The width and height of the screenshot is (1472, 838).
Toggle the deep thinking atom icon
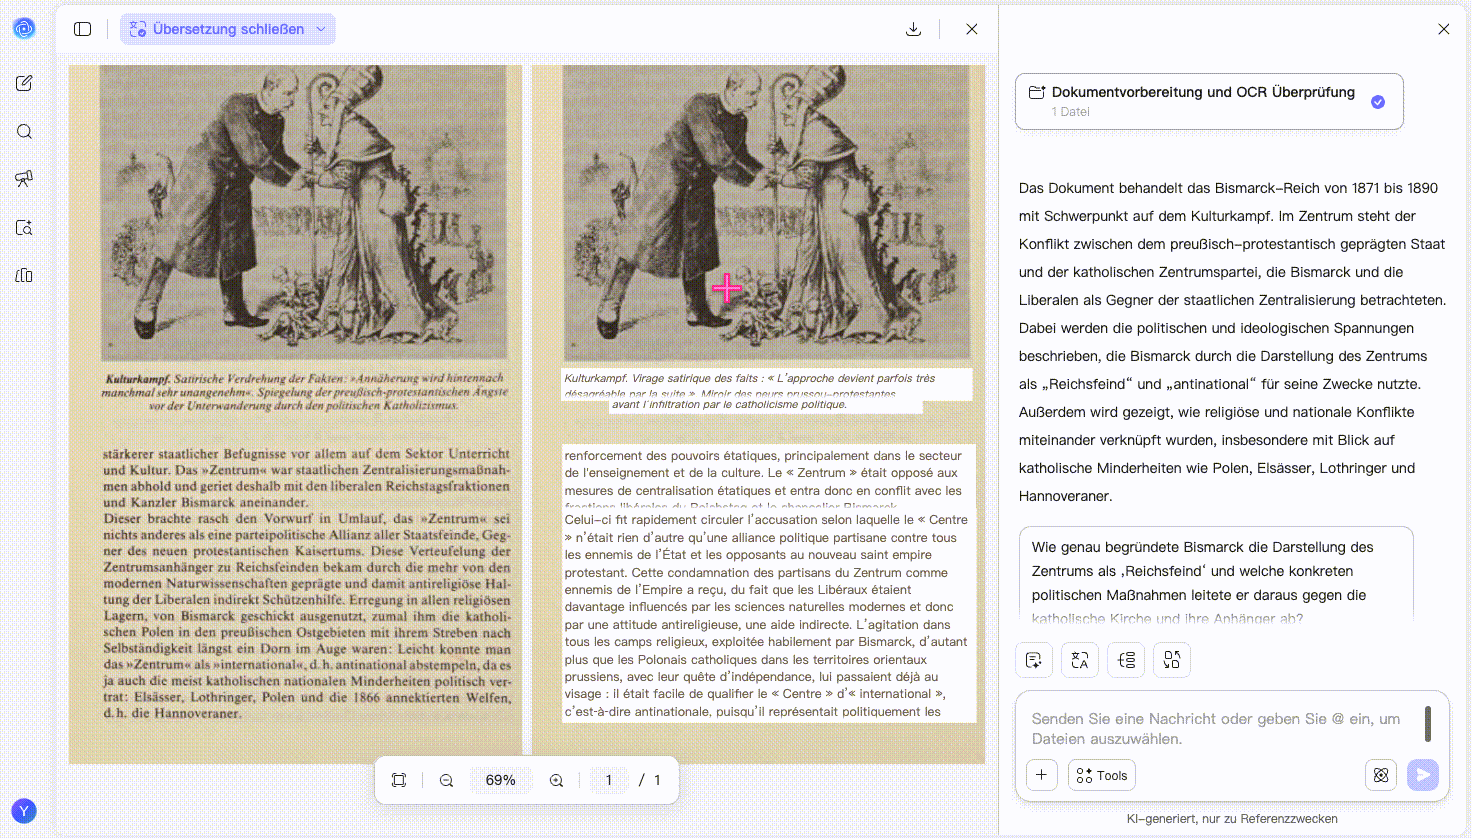click(1381, 775)
